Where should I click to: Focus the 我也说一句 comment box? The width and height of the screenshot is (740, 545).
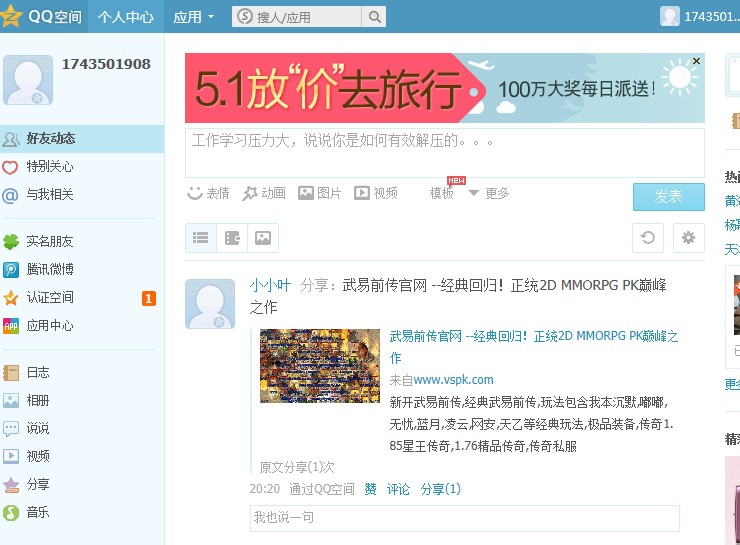464,518
